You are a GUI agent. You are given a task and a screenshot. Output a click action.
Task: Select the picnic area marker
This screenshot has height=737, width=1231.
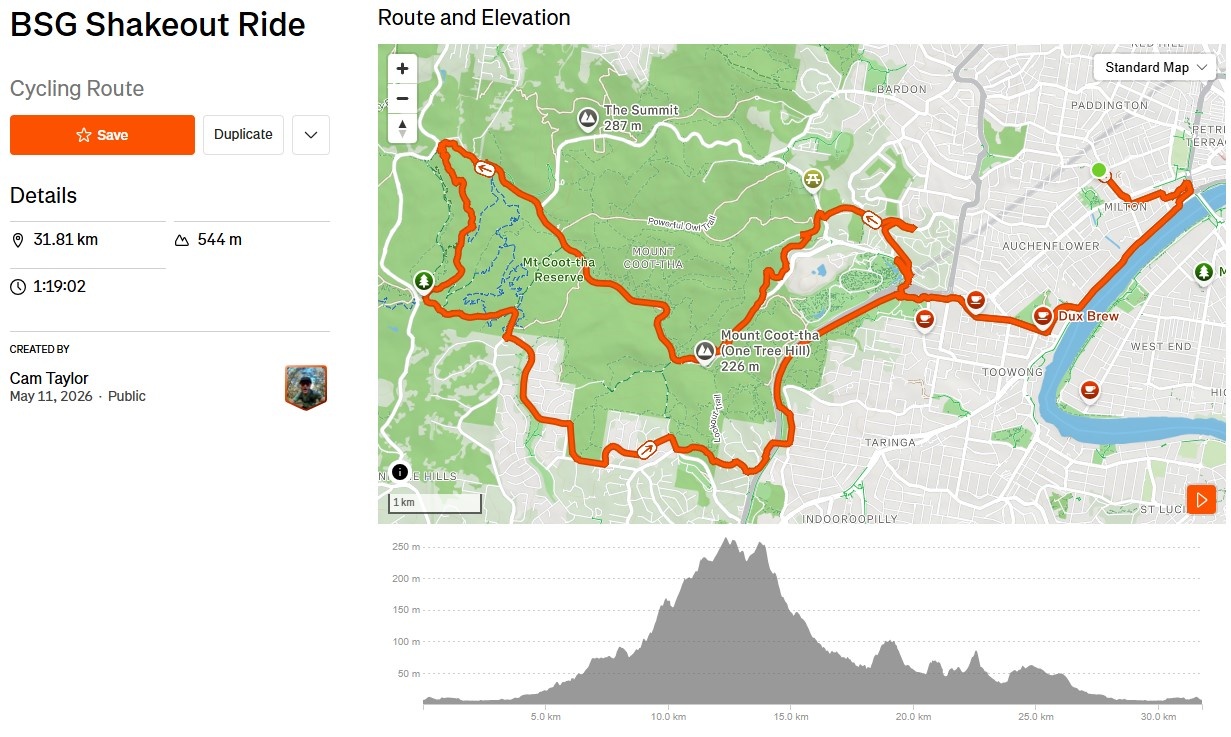[x=813, y=179]
